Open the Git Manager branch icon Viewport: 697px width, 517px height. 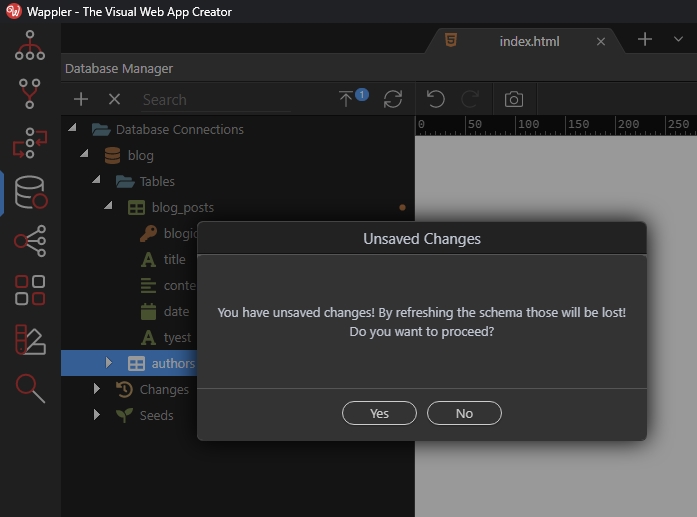(30, 94)
